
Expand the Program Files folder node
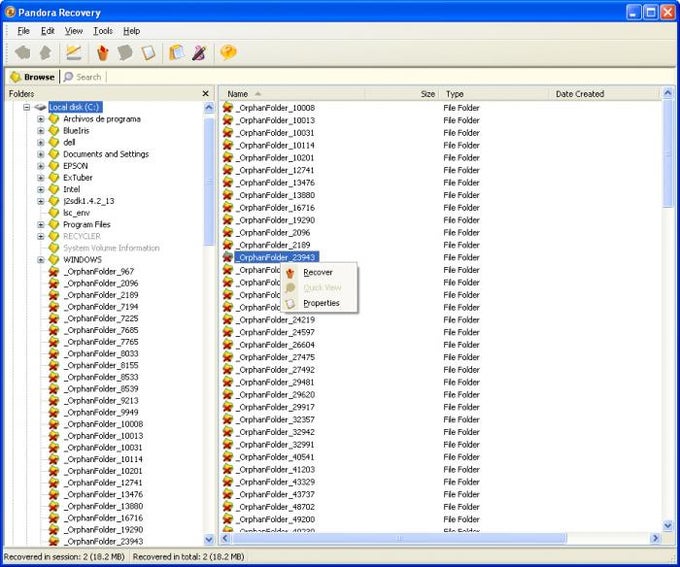coord(41,224)
